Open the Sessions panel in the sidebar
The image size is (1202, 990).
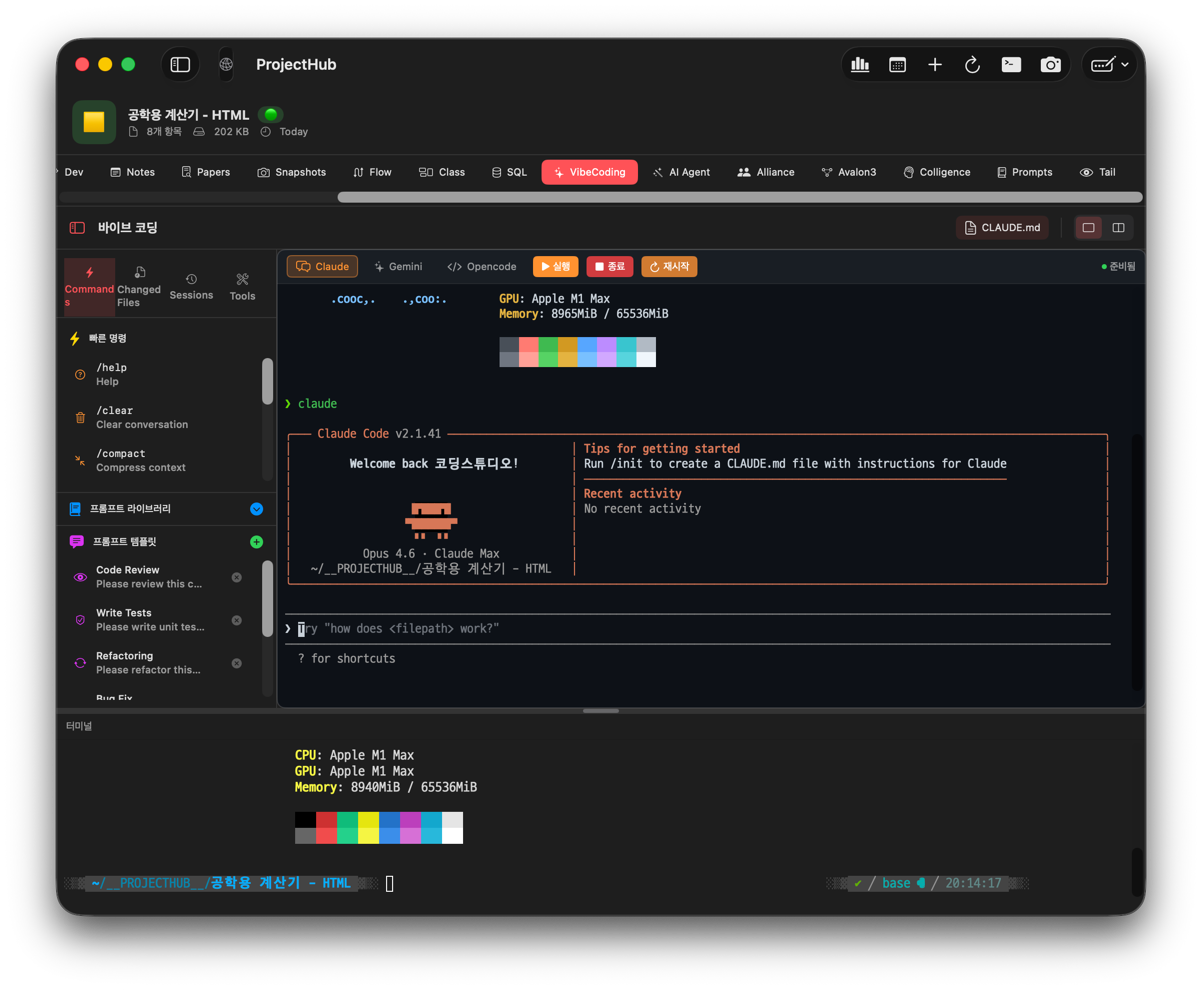(x=191, y=287)
